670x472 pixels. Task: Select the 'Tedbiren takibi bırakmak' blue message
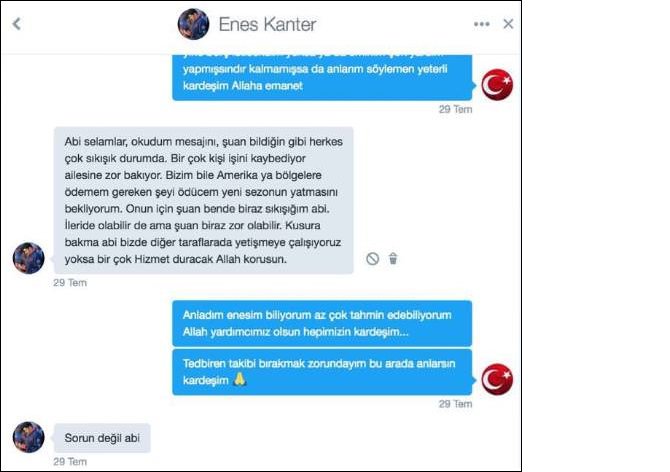[x=322, y=372]
